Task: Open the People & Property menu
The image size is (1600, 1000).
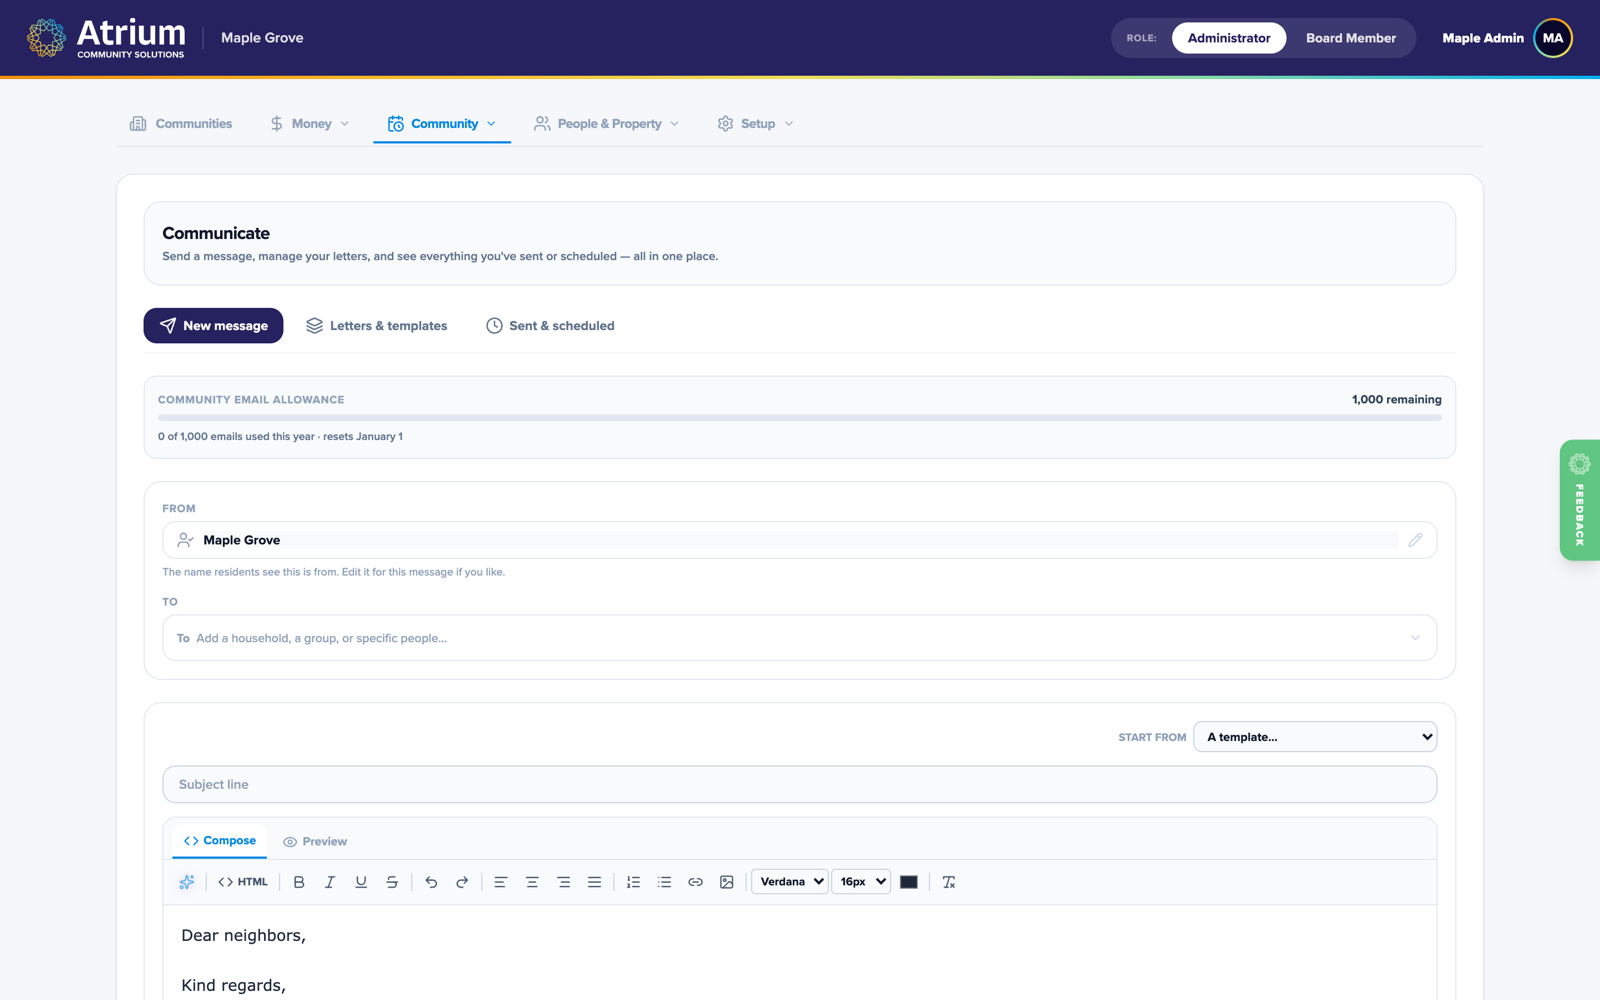Action: [x=607, y=124]
